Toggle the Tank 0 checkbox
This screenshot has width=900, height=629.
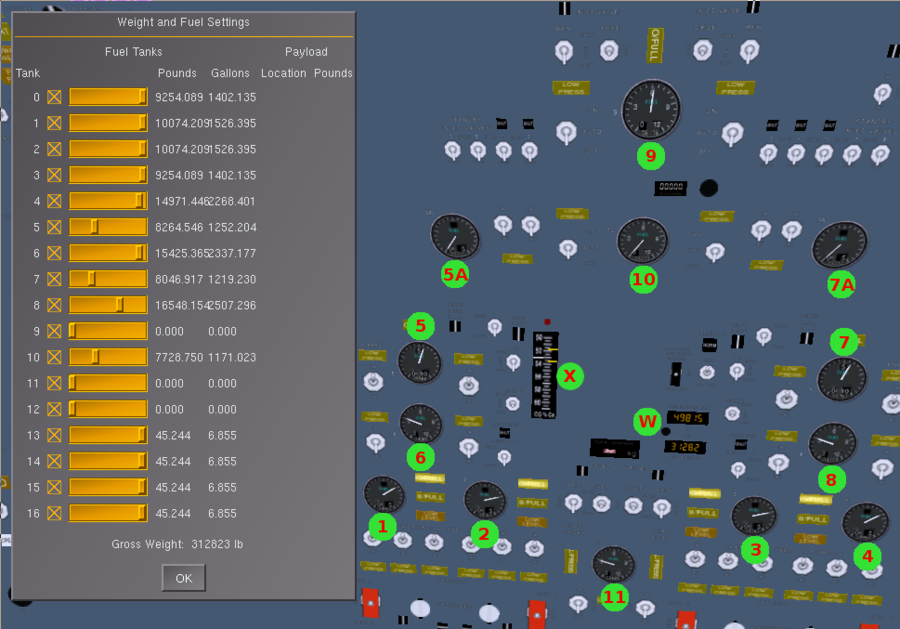click(x=54, y=97)
